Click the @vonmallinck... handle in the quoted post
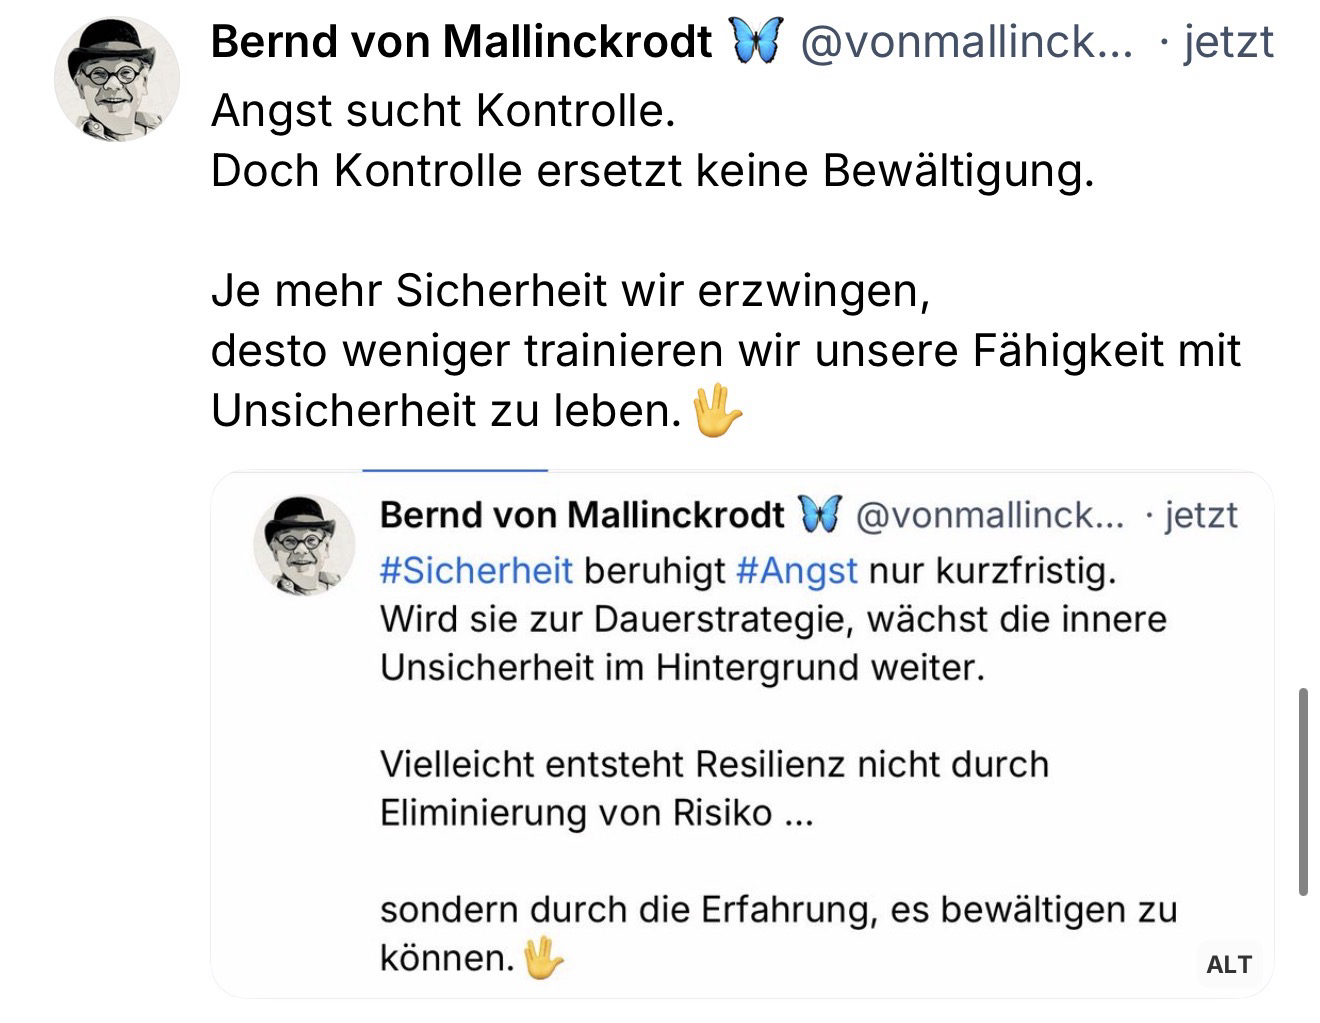Screen dimensions: 1320x1023 [x=991, y=515]
